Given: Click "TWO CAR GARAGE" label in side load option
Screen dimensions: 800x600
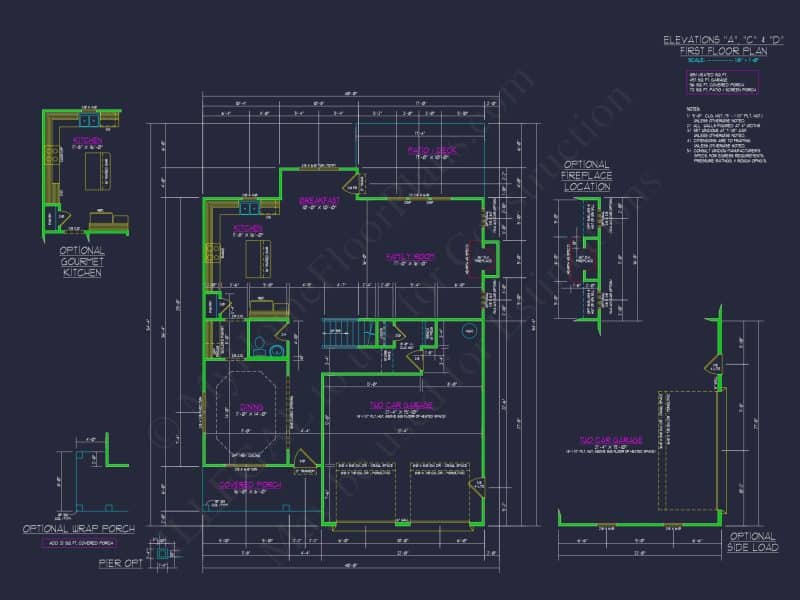Looking at the screenshot, I should [x=611, y=440].
